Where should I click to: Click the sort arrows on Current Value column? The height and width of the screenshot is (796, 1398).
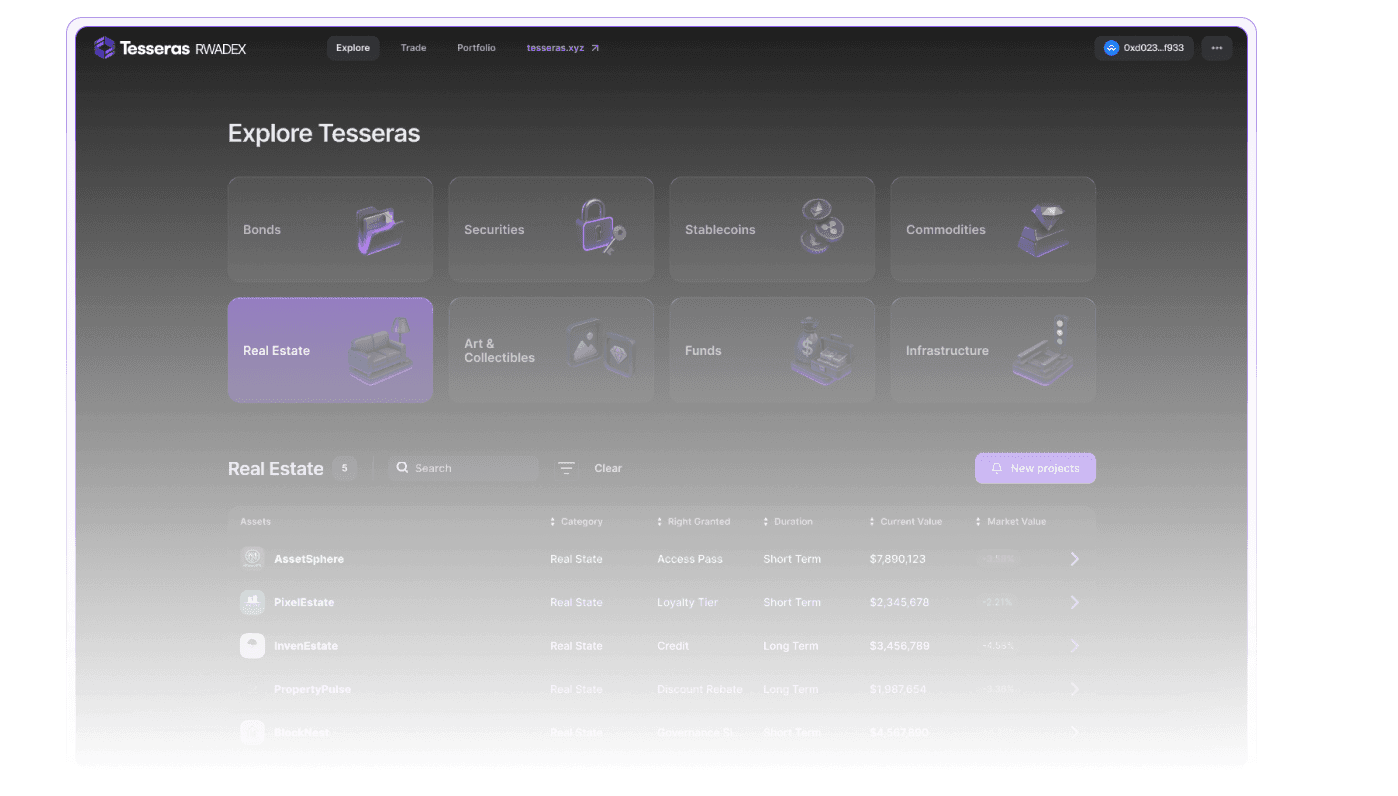pyautogui.click(x=872, y=521)
